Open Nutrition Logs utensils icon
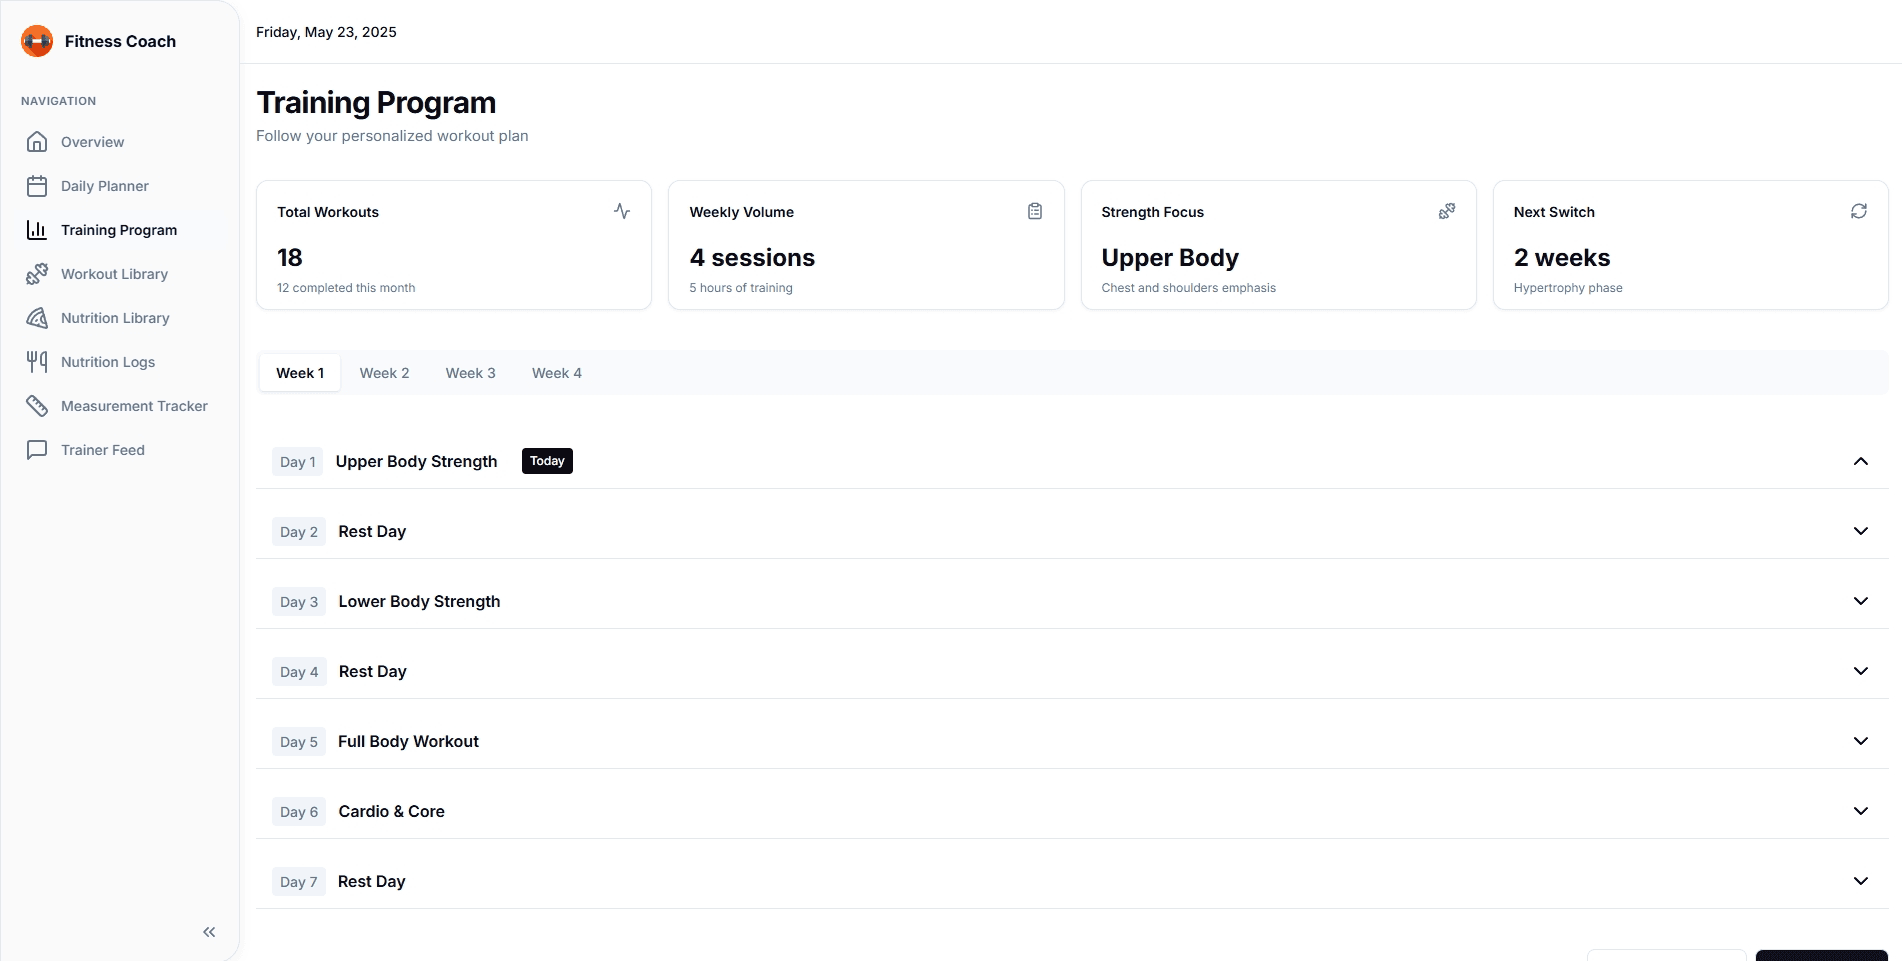This screenshot has width=1902, height=961. (37, 362)
